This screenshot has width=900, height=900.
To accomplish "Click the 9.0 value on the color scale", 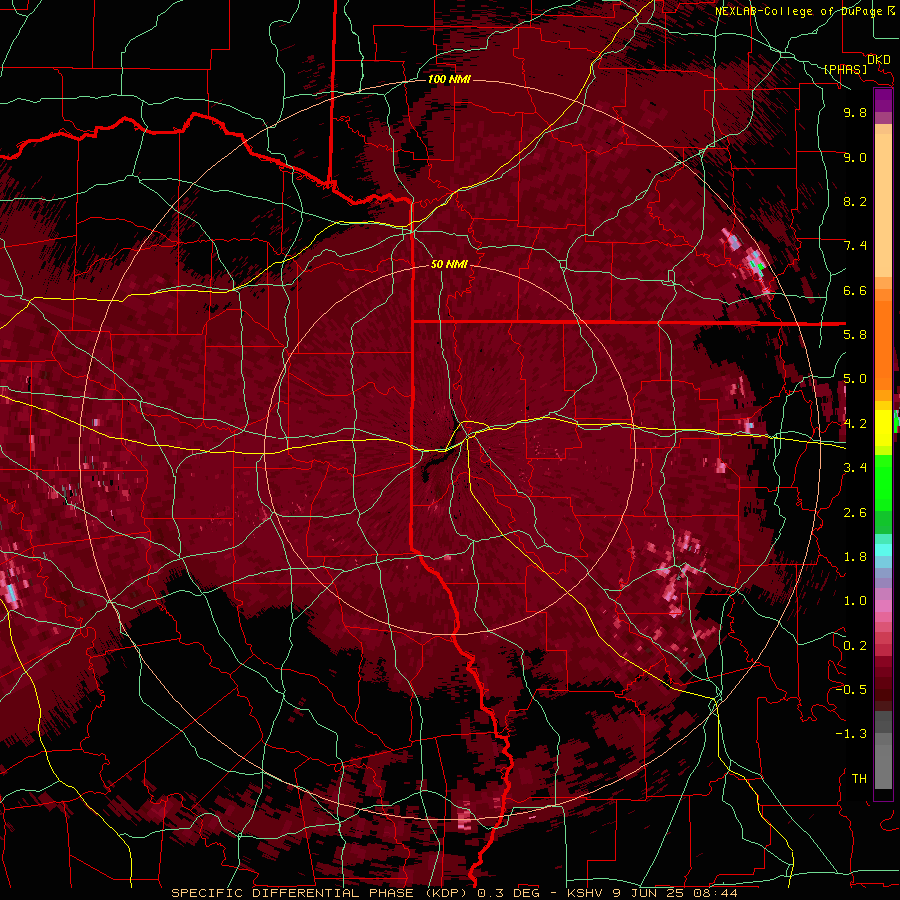I will [x=855, y=157].
